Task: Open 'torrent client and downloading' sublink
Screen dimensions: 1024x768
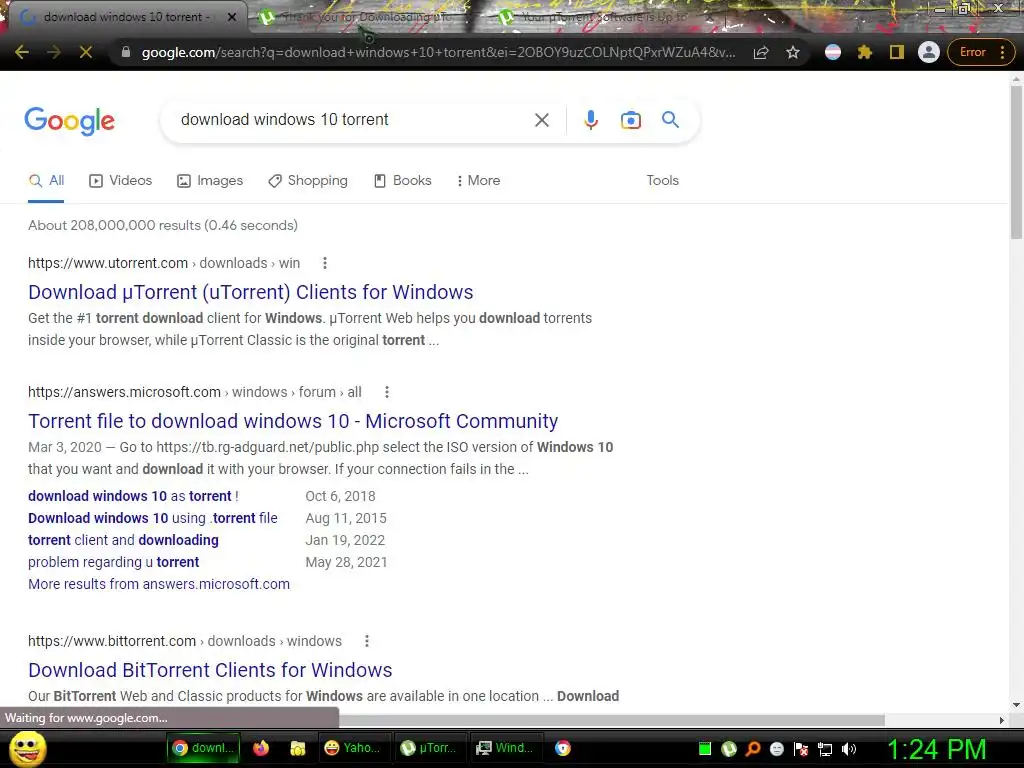Action: click(123, 541)
